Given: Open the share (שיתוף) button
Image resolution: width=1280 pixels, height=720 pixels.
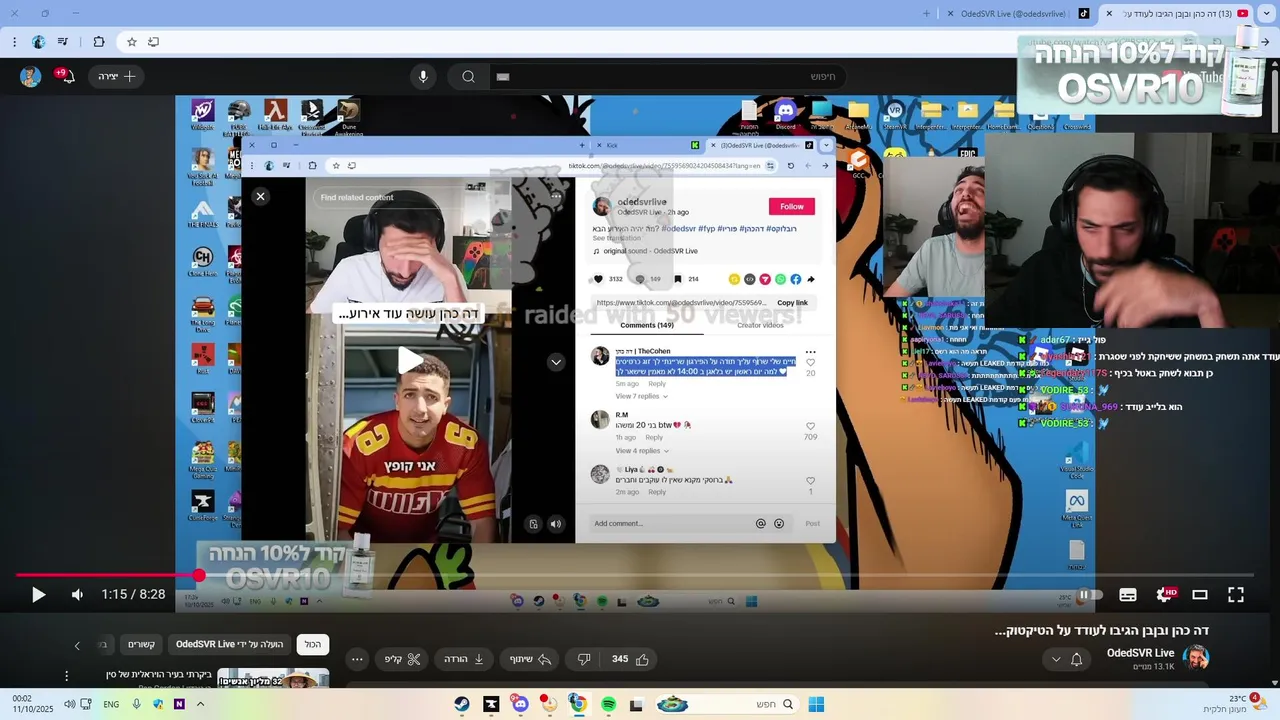Looking at the screenshot, I should click(531, 659).
